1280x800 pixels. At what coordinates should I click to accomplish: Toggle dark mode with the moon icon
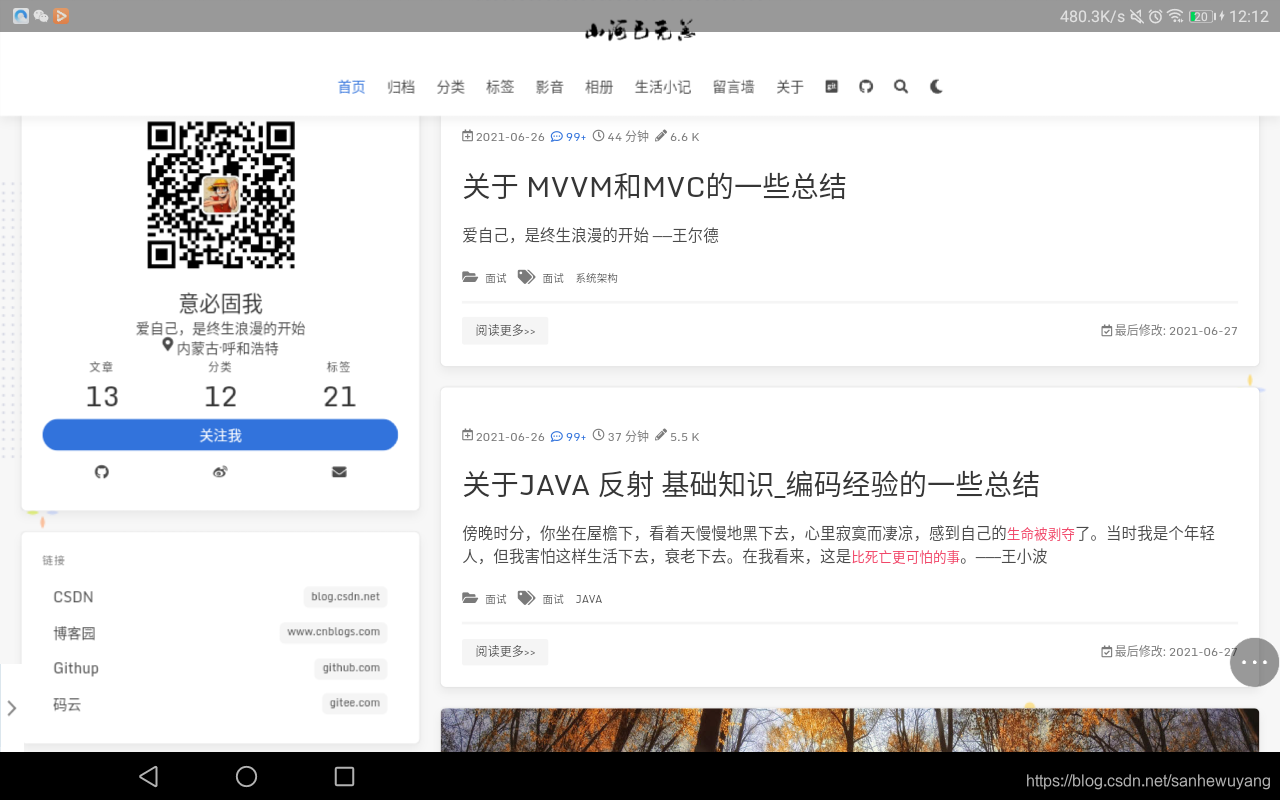click(935, 87)
